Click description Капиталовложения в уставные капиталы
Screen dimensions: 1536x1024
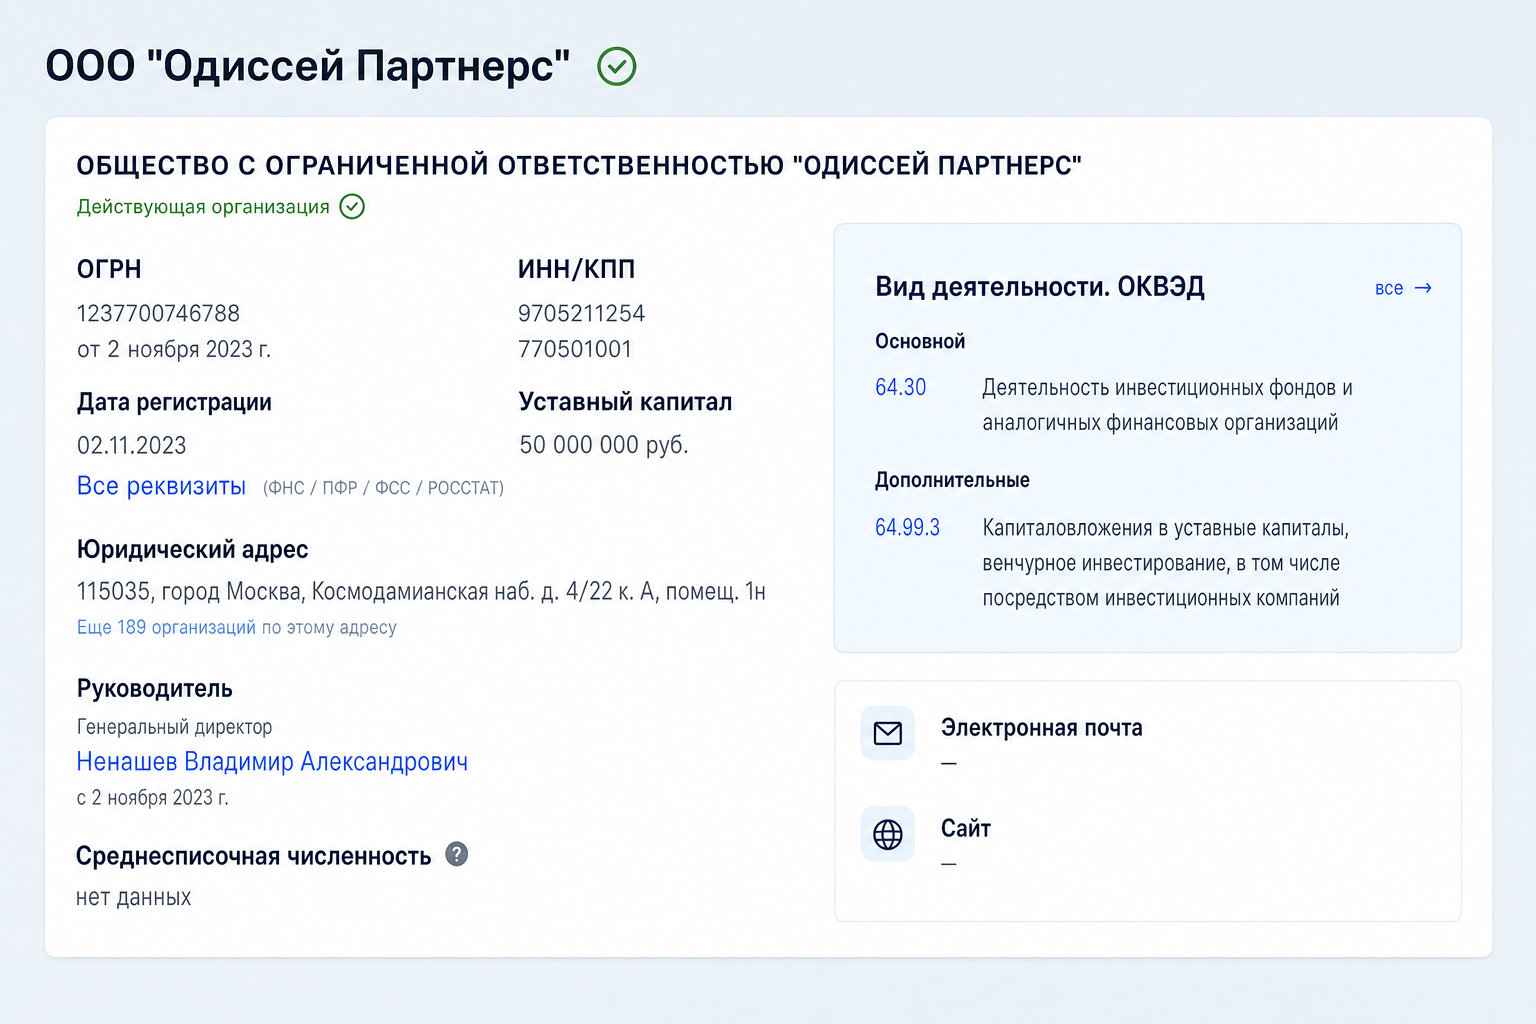tap(1166, 563)
